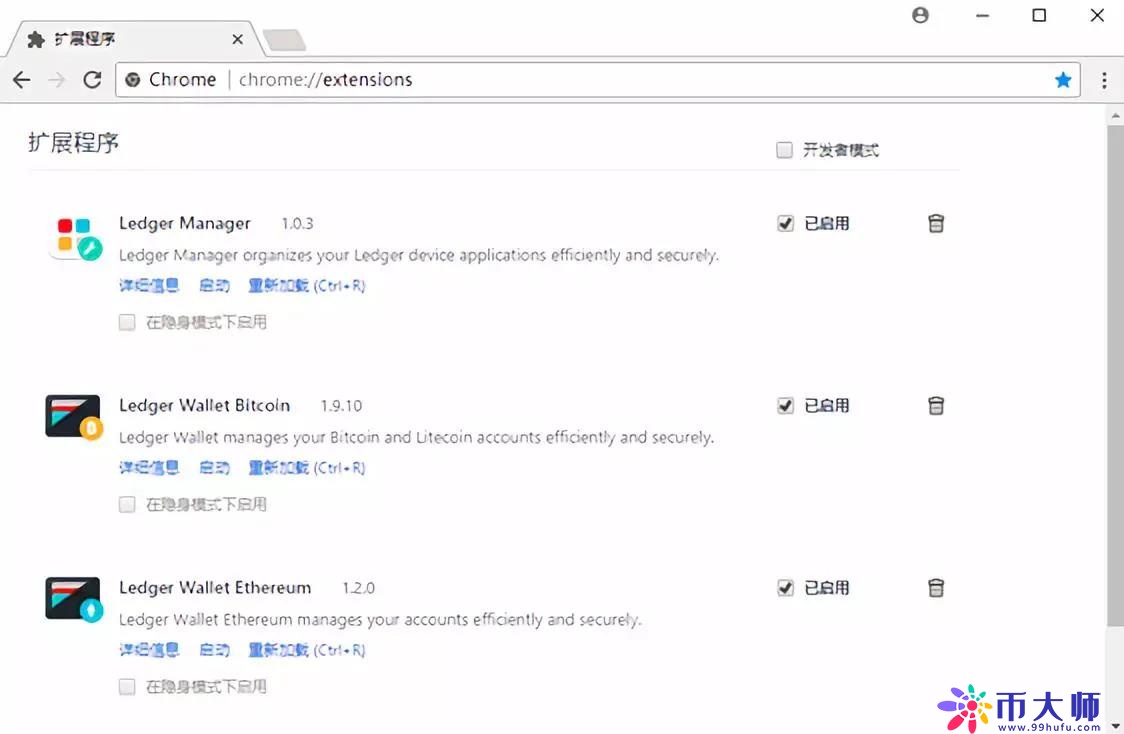Close the Chrome window
This screenshot has width=1124, height=734.
click(x=1097, y=15)
